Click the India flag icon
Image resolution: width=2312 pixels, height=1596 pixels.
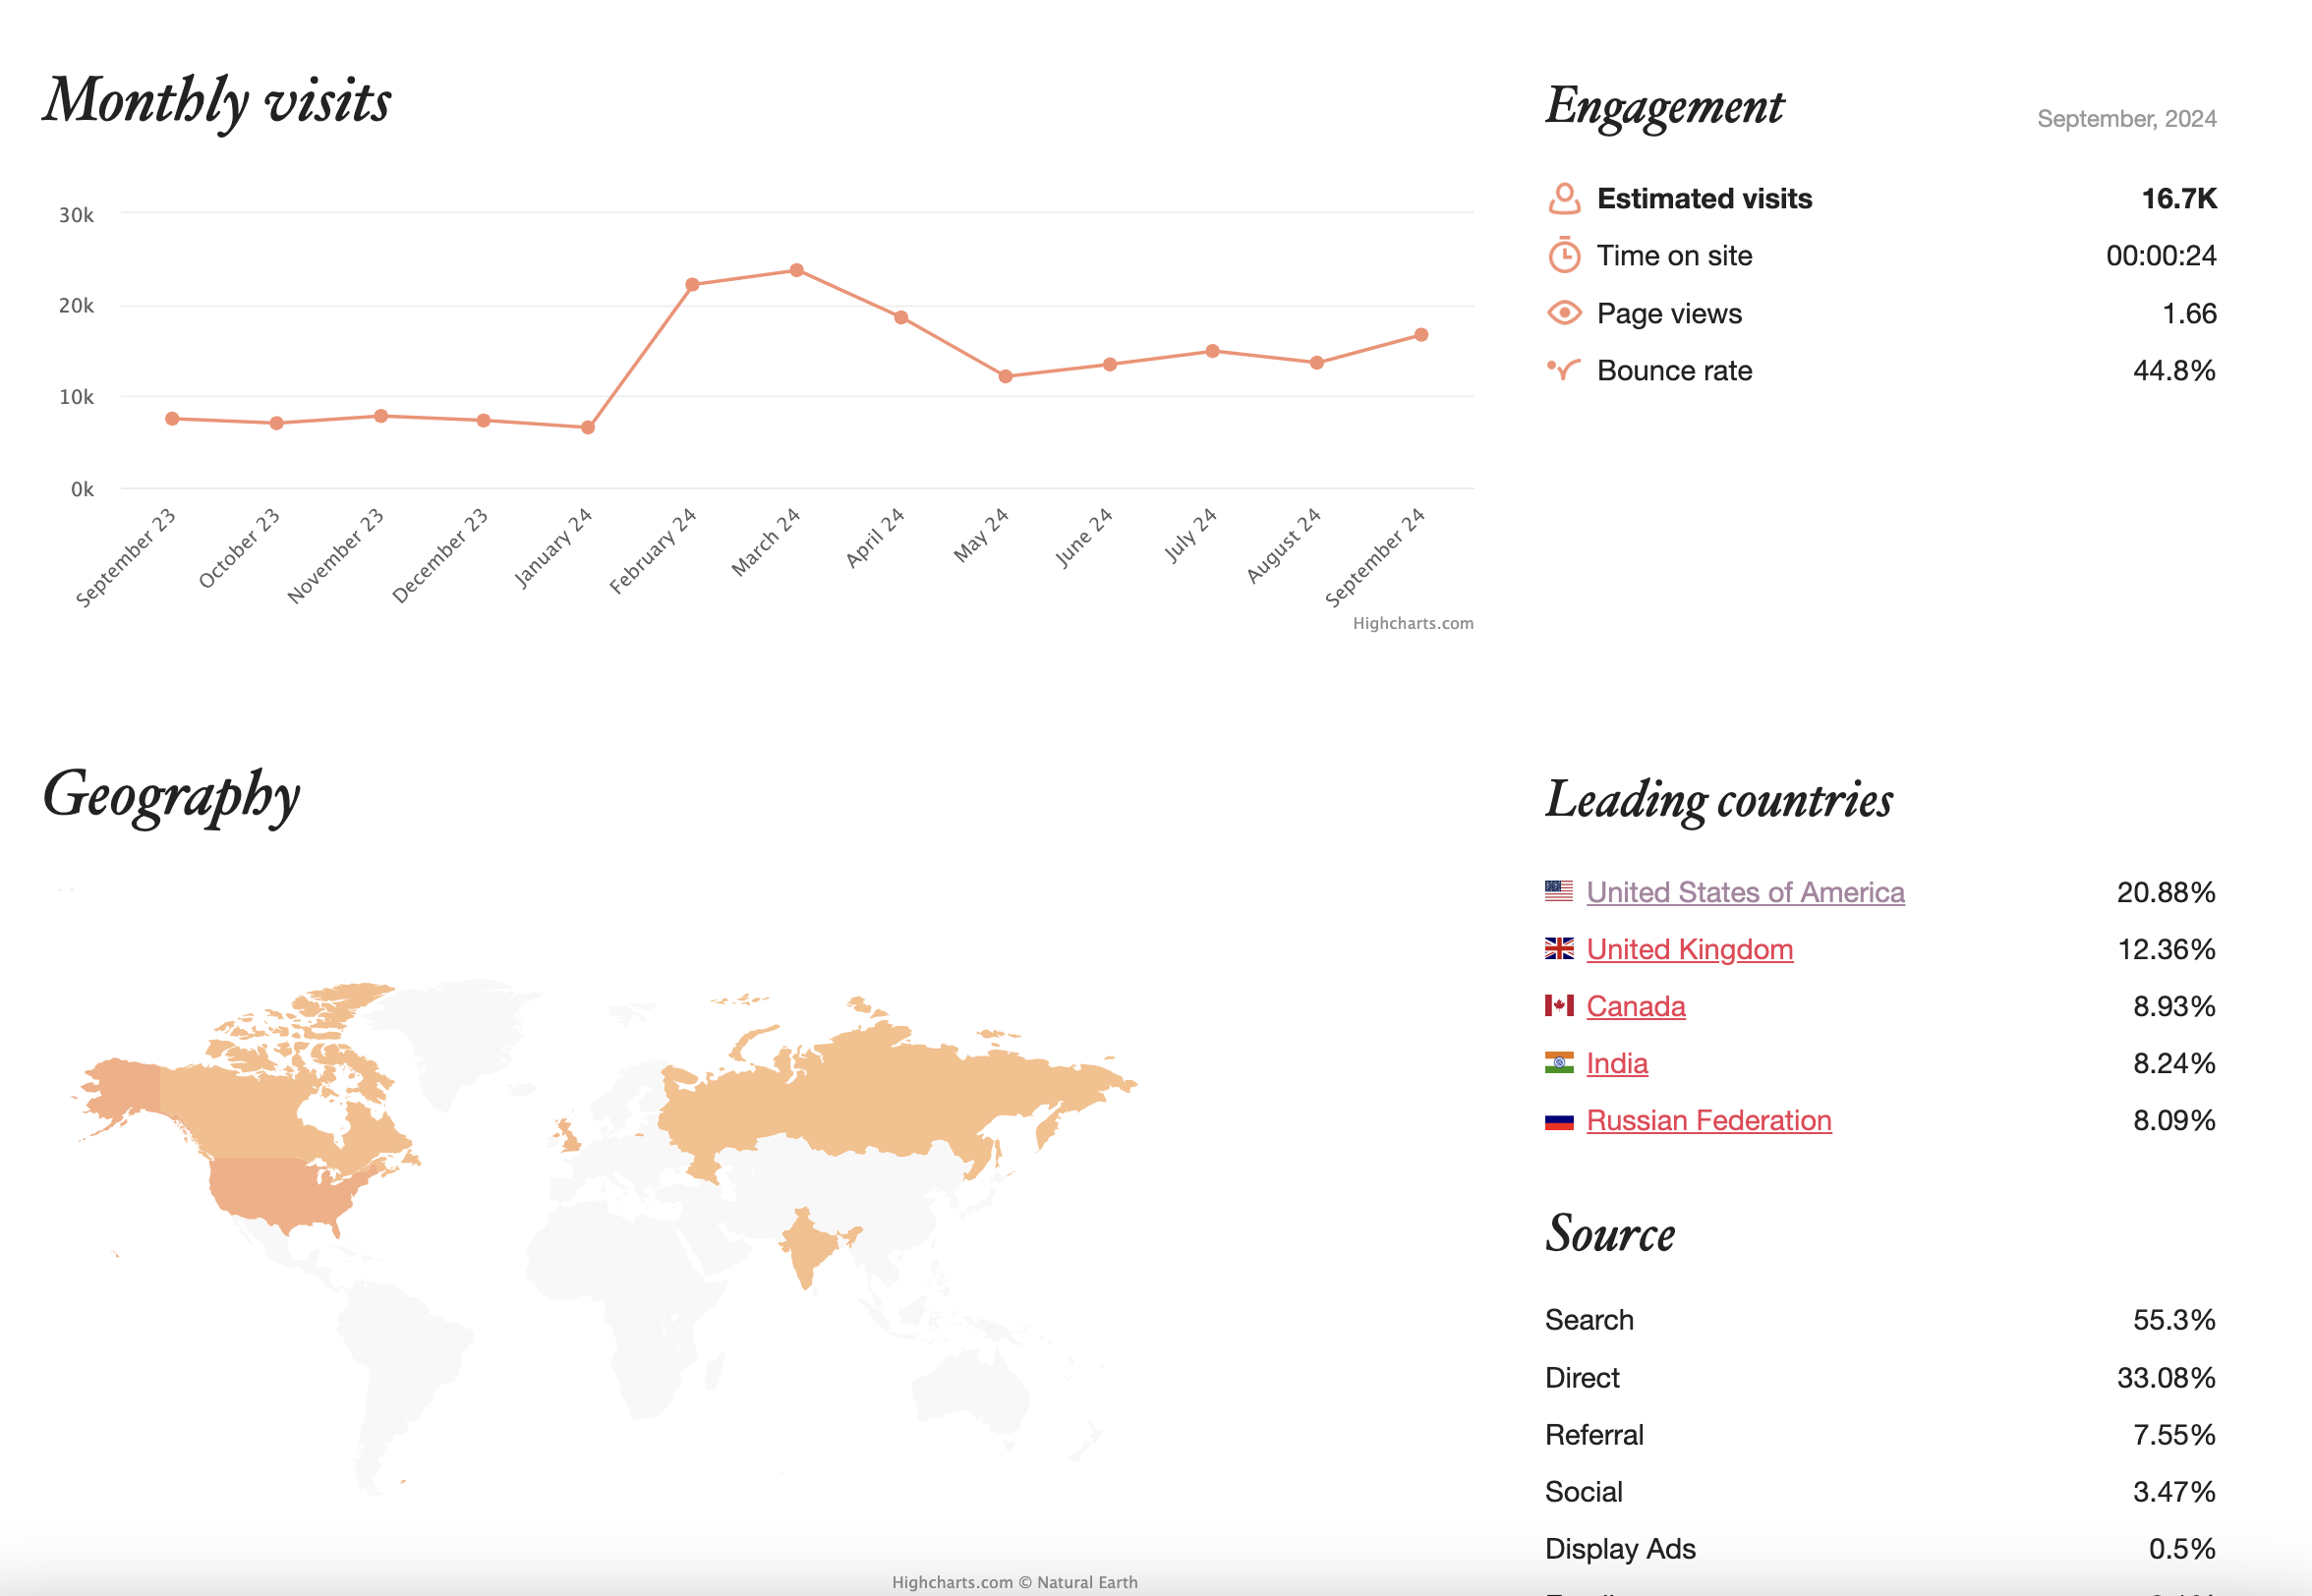(1558, 1062)
